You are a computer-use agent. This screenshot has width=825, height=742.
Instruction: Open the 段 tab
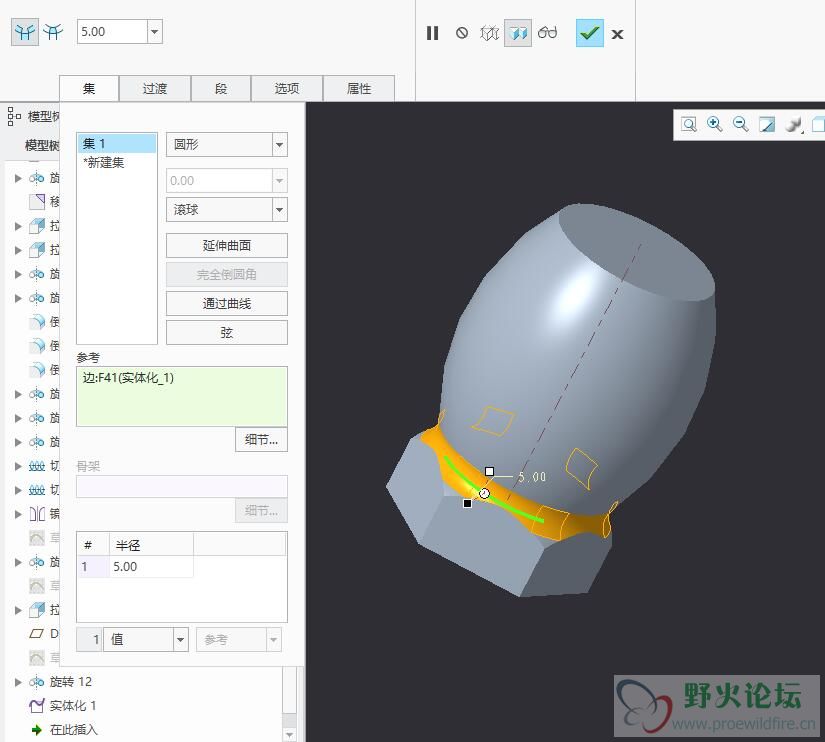(x=221, y=88)
